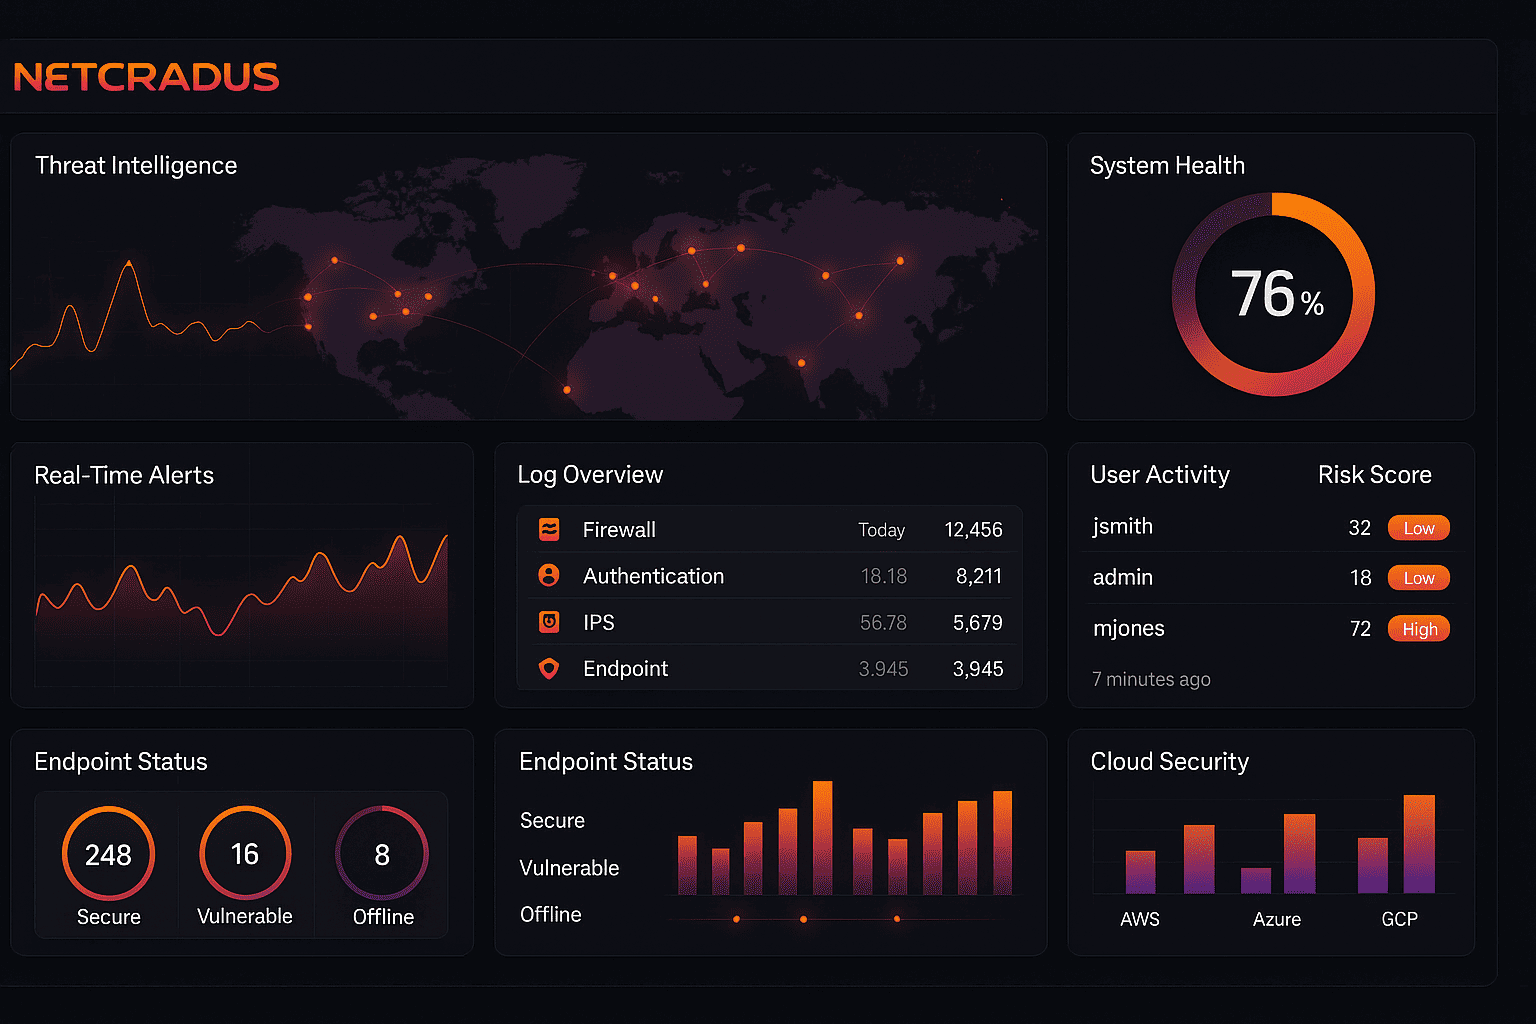Open the 248 Secure endpoints ring

(108, 854)
